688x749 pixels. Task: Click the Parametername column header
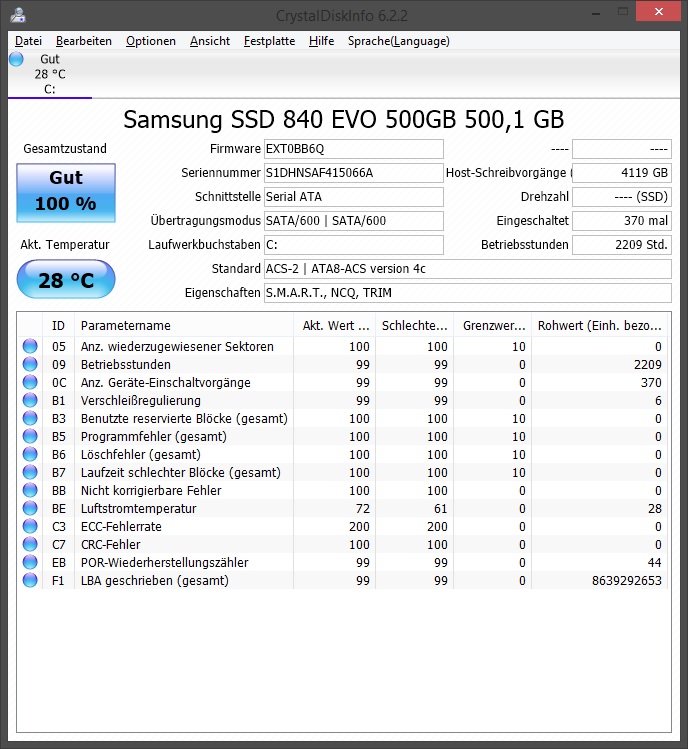[x=184, y=326]
